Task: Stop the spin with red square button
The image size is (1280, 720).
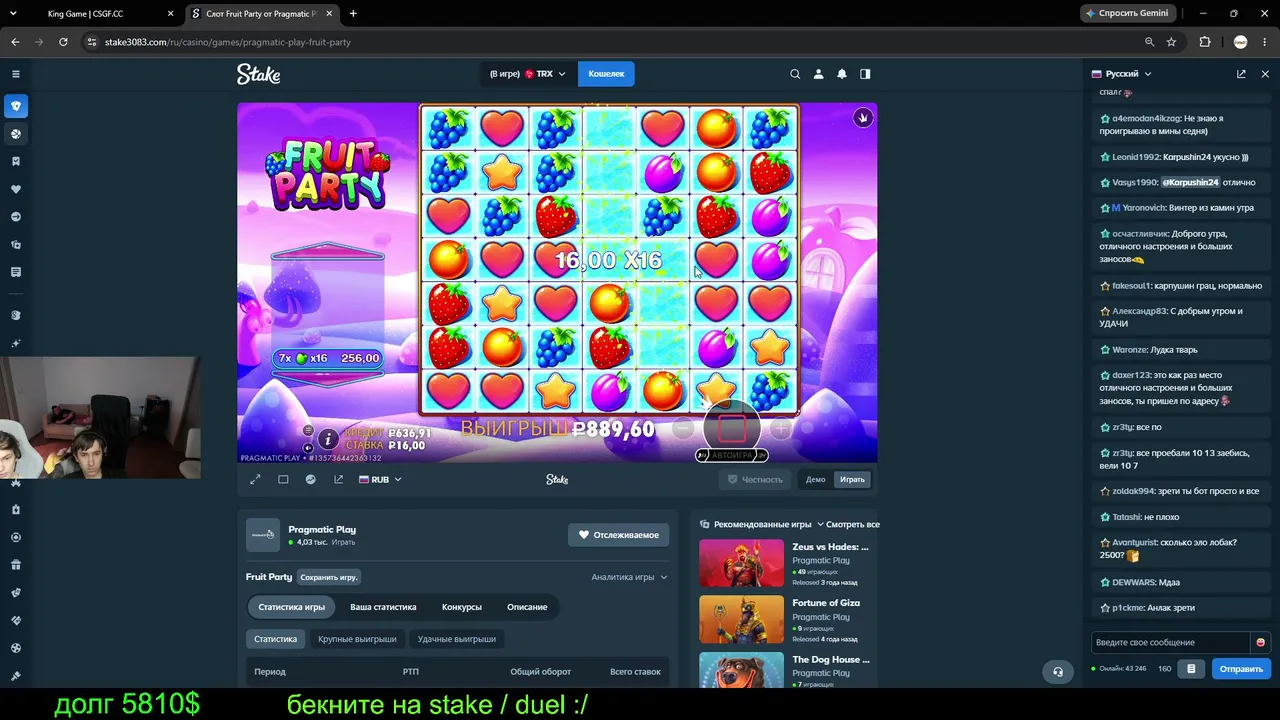Action: point(731,429)
